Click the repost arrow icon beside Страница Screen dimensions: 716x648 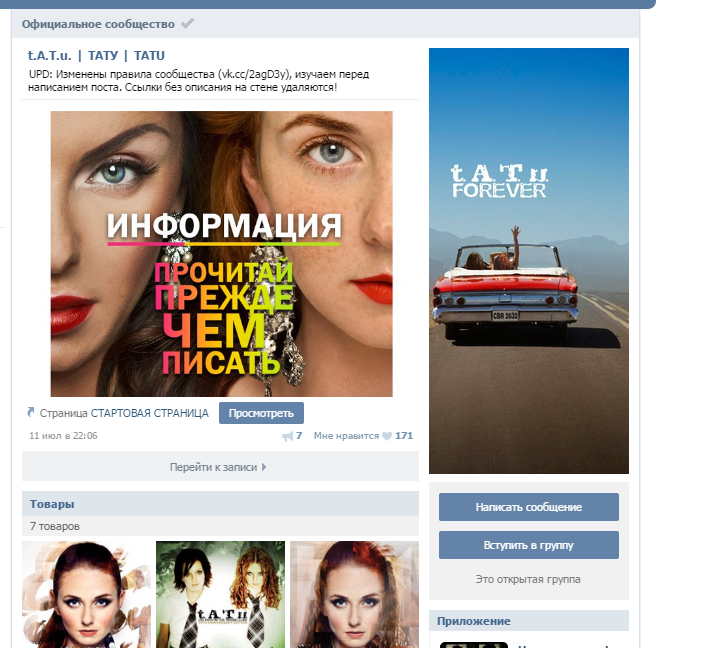point(31,412)
